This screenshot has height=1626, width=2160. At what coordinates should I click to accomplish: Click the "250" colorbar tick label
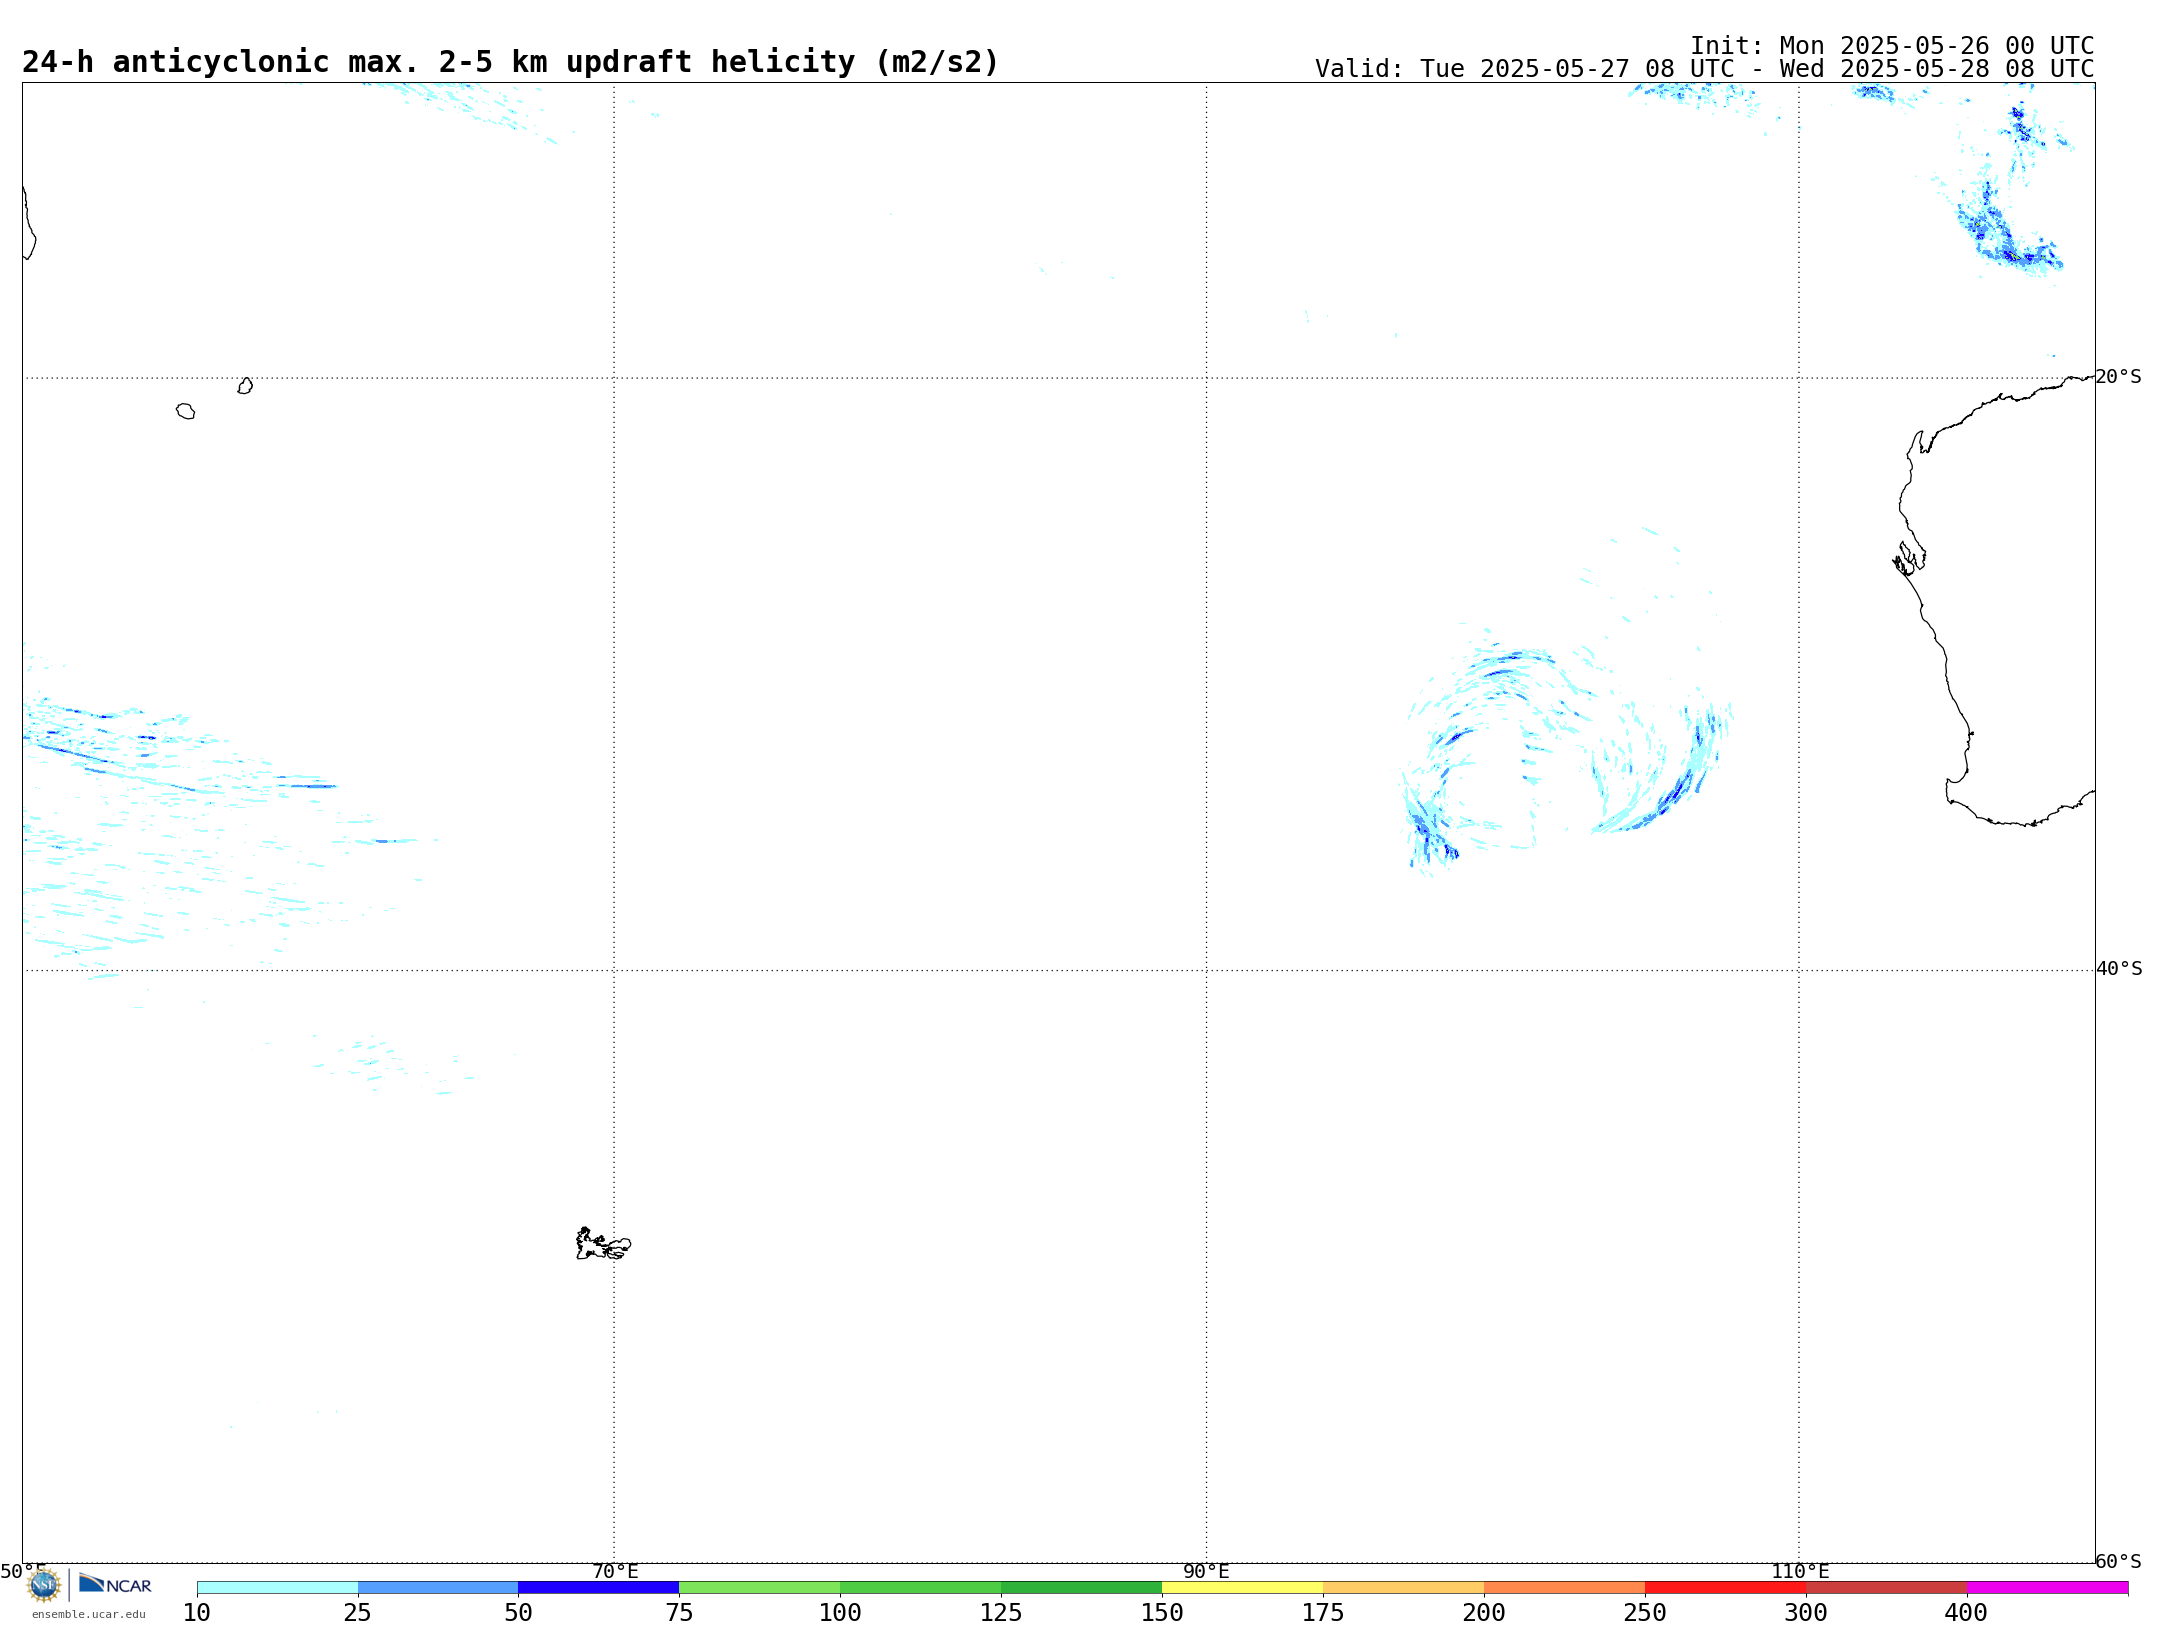tap(1646, 1613)
